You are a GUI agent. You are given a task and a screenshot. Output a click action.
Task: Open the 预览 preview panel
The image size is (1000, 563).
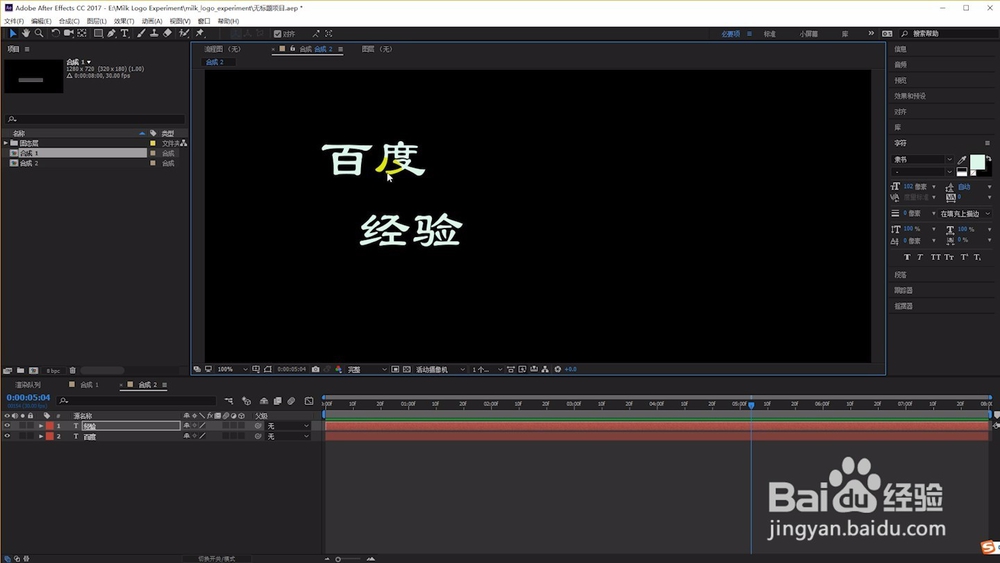tap(901, 80)
